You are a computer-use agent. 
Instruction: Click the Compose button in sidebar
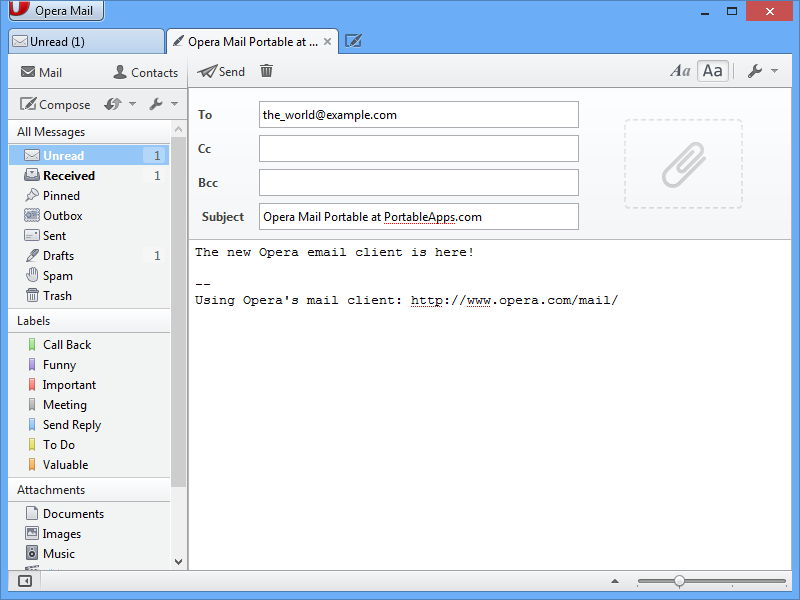click(55, 105)
